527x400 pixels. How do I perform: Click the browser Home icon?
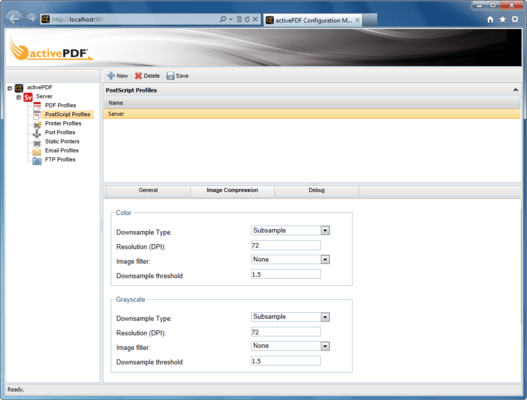click(490, 19)
